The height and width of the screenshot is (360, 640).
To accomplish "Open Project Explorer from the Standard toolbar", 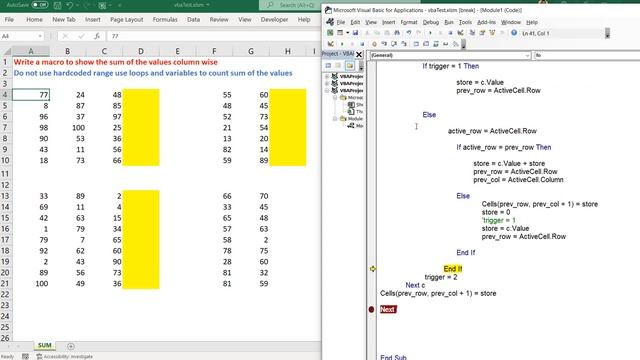I will (472, 33).
